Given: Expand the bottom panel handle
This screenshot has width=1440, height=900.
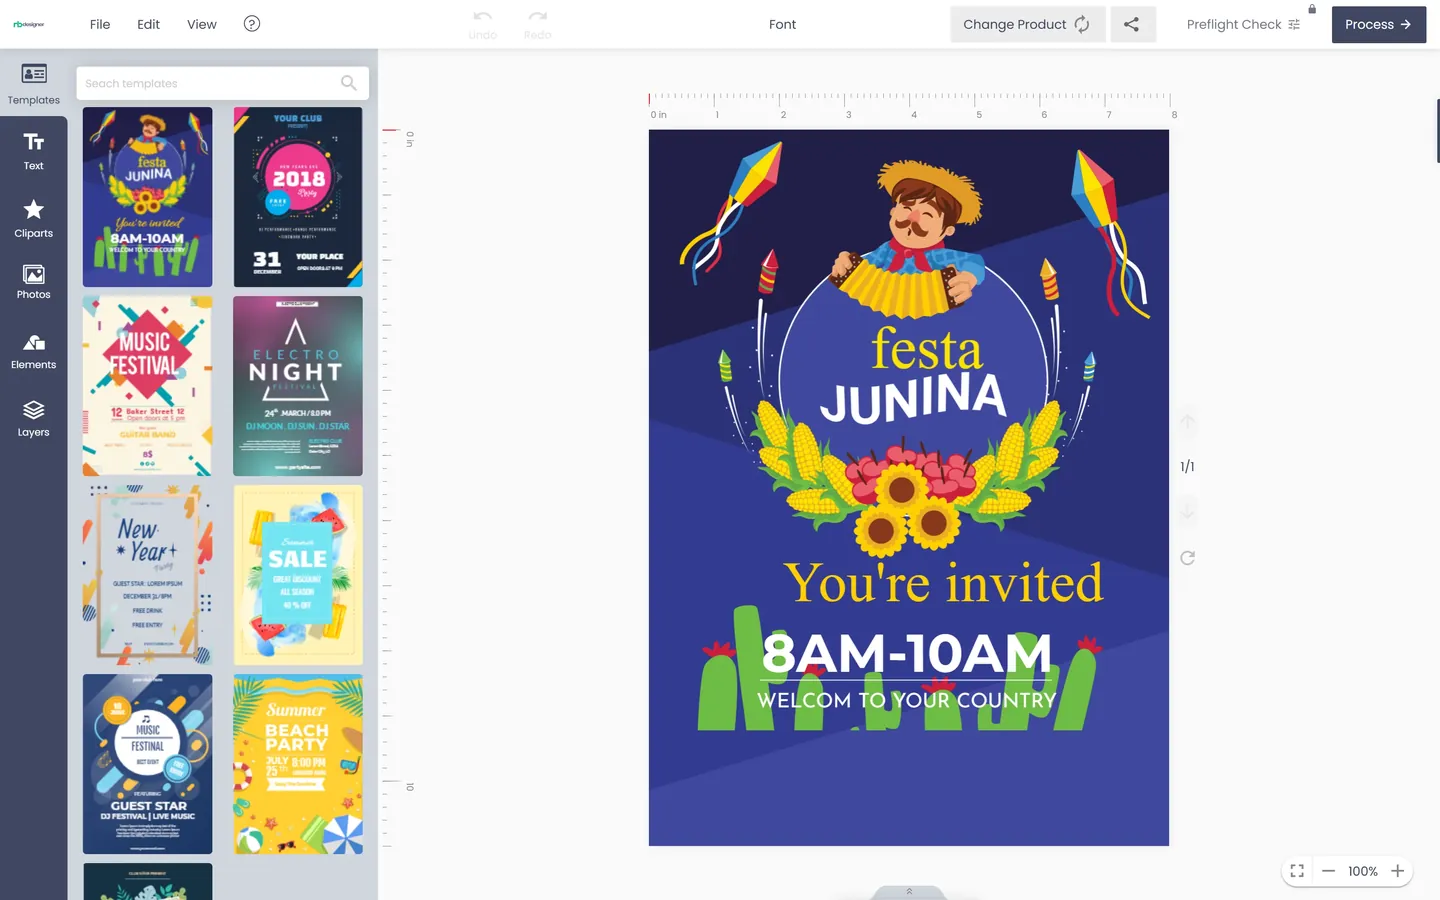Looking at the screenshot, I should (x=909, y=892).
